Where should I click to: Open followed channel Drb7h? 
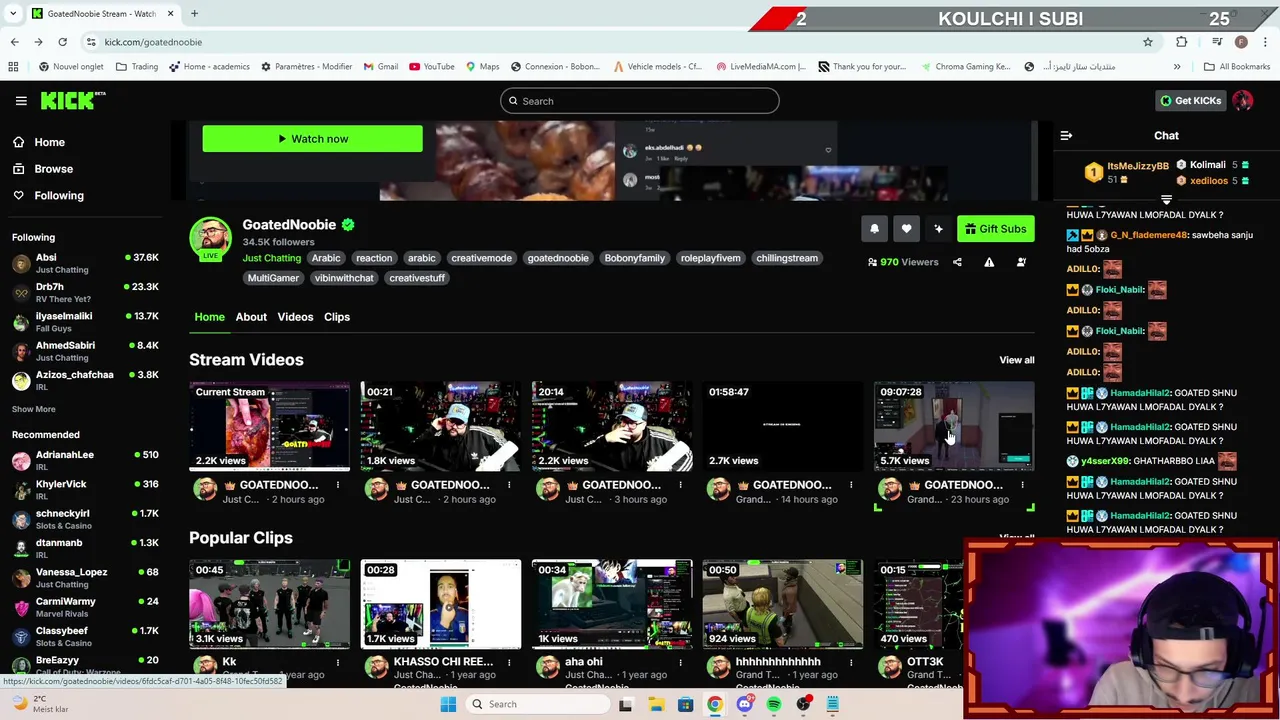coord(85,292)
